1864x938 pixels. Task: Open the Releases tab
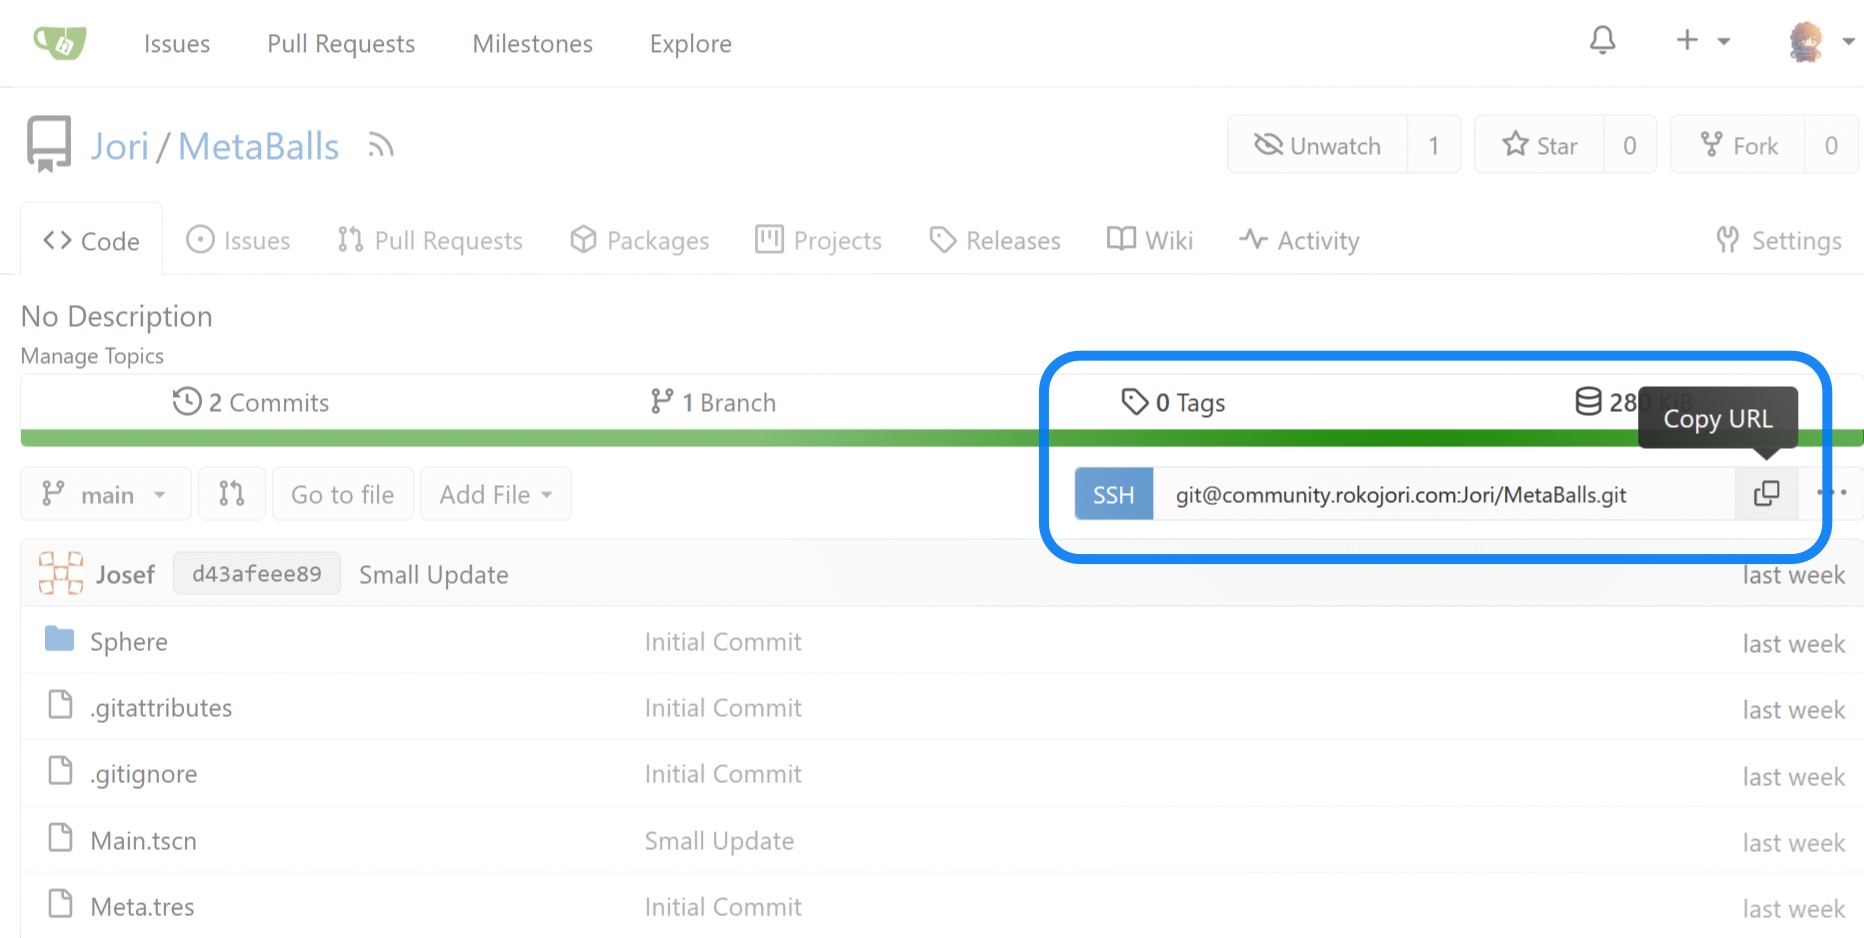995,241
